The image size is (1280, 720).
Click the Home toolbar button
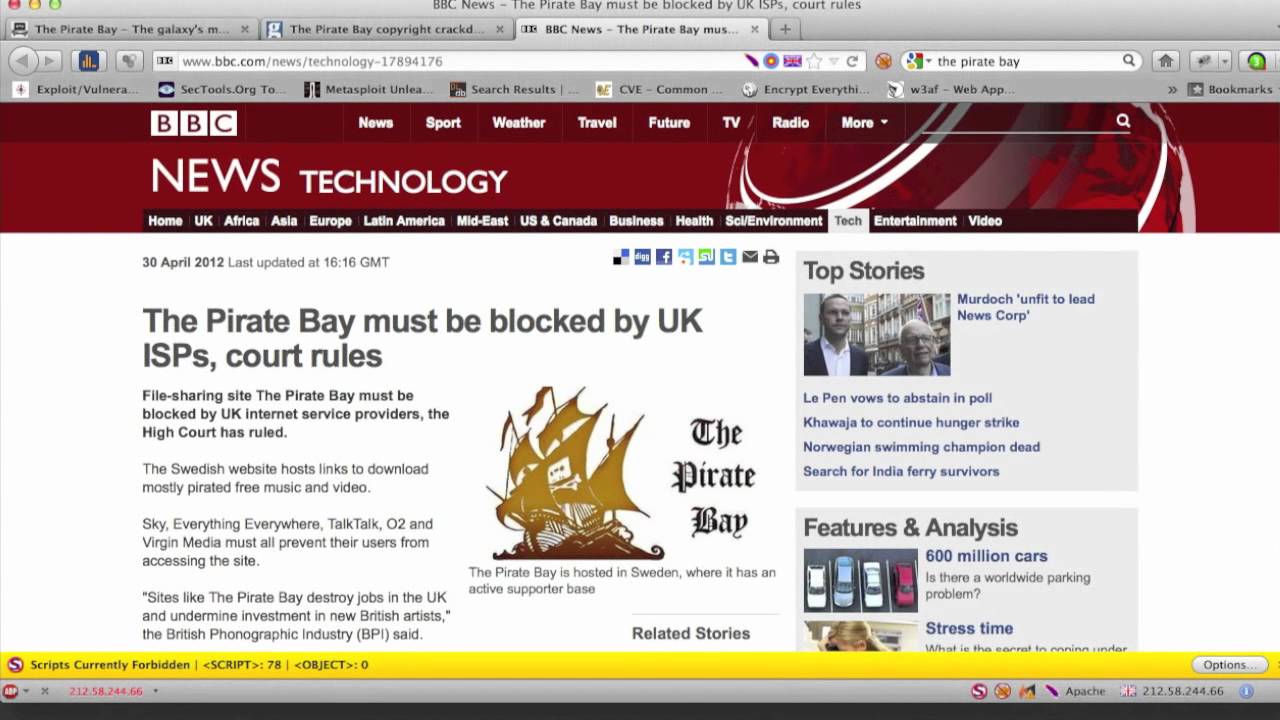1166,61
